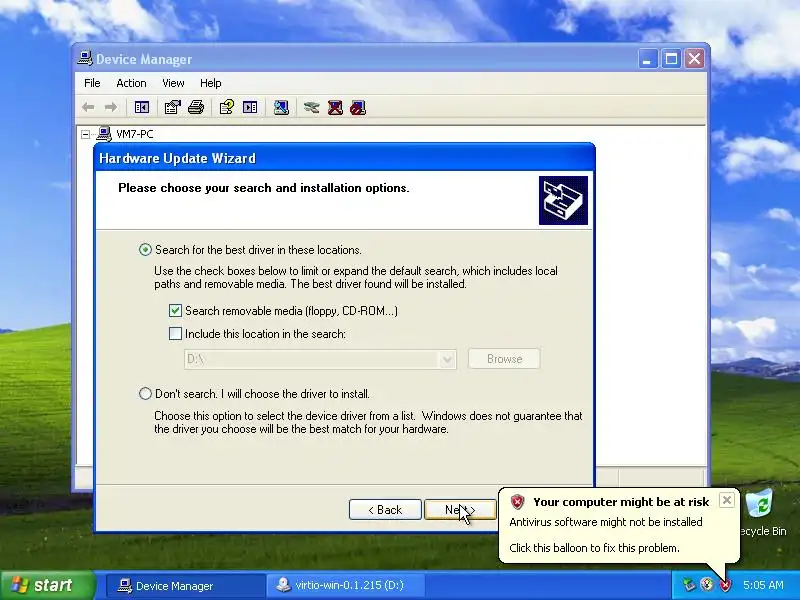Screen dimensions: 800x600
Task: Click the red shield icon inside the balloon
Action: pos(517,502)
